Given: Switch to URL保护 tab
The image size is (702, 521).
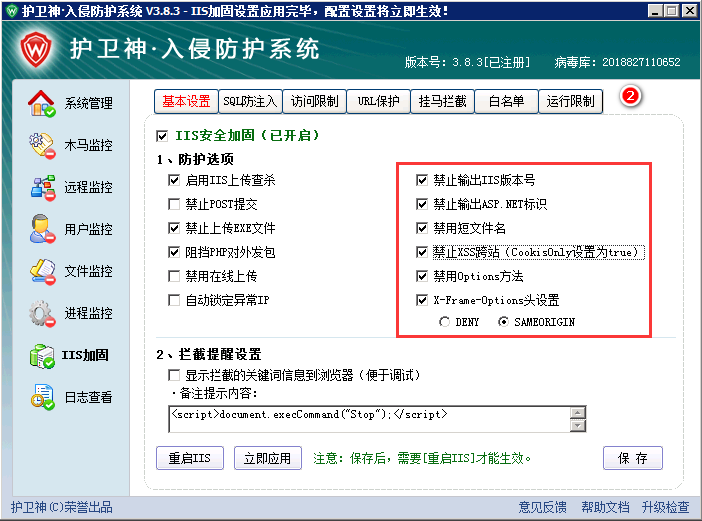Looking at the screenshot, I should pos(378,102).
